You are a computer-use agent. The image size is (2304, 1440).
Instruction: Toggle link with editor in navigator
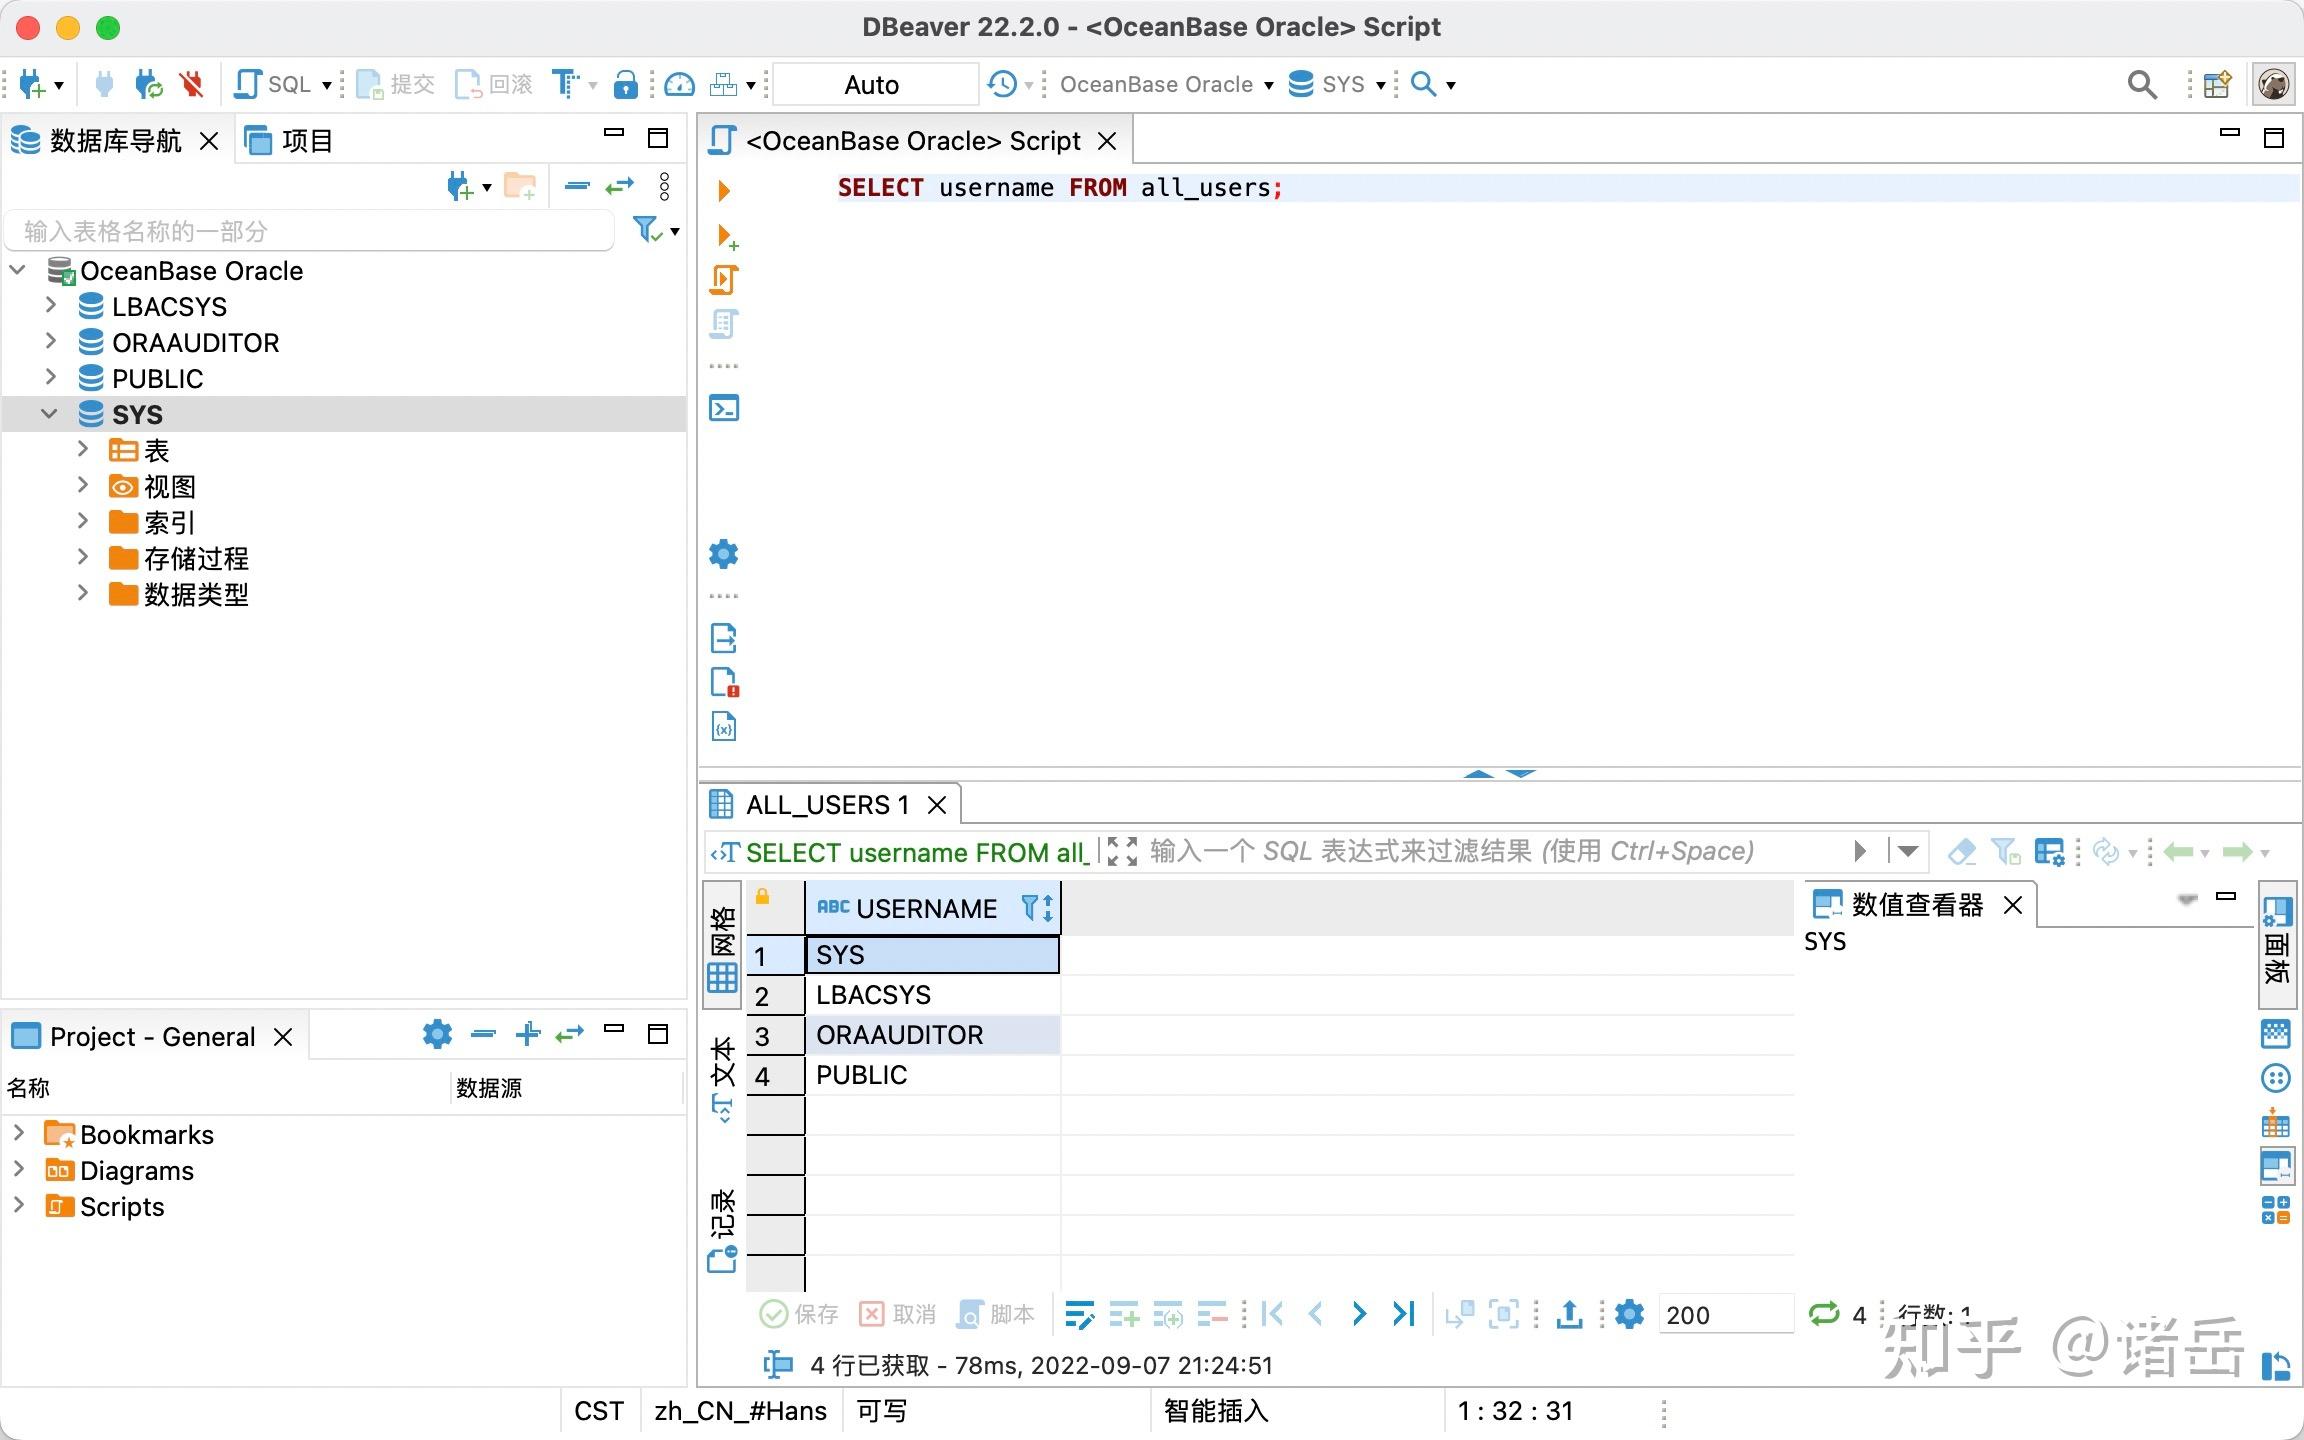click(620, 186)
